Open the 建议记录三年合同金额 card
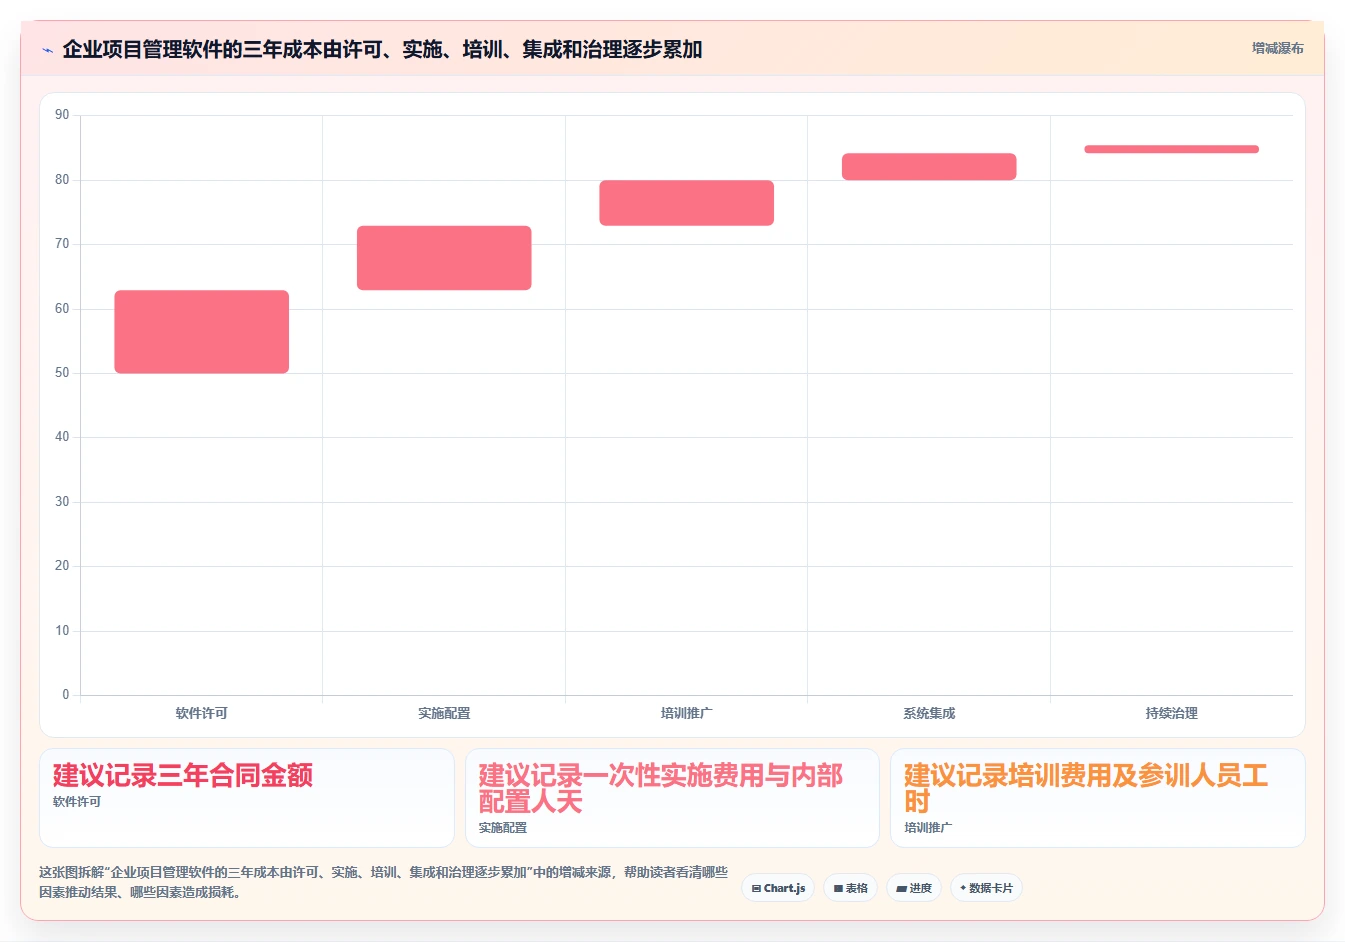This screenshot has height=942, width=1345. tap(247, 798)
